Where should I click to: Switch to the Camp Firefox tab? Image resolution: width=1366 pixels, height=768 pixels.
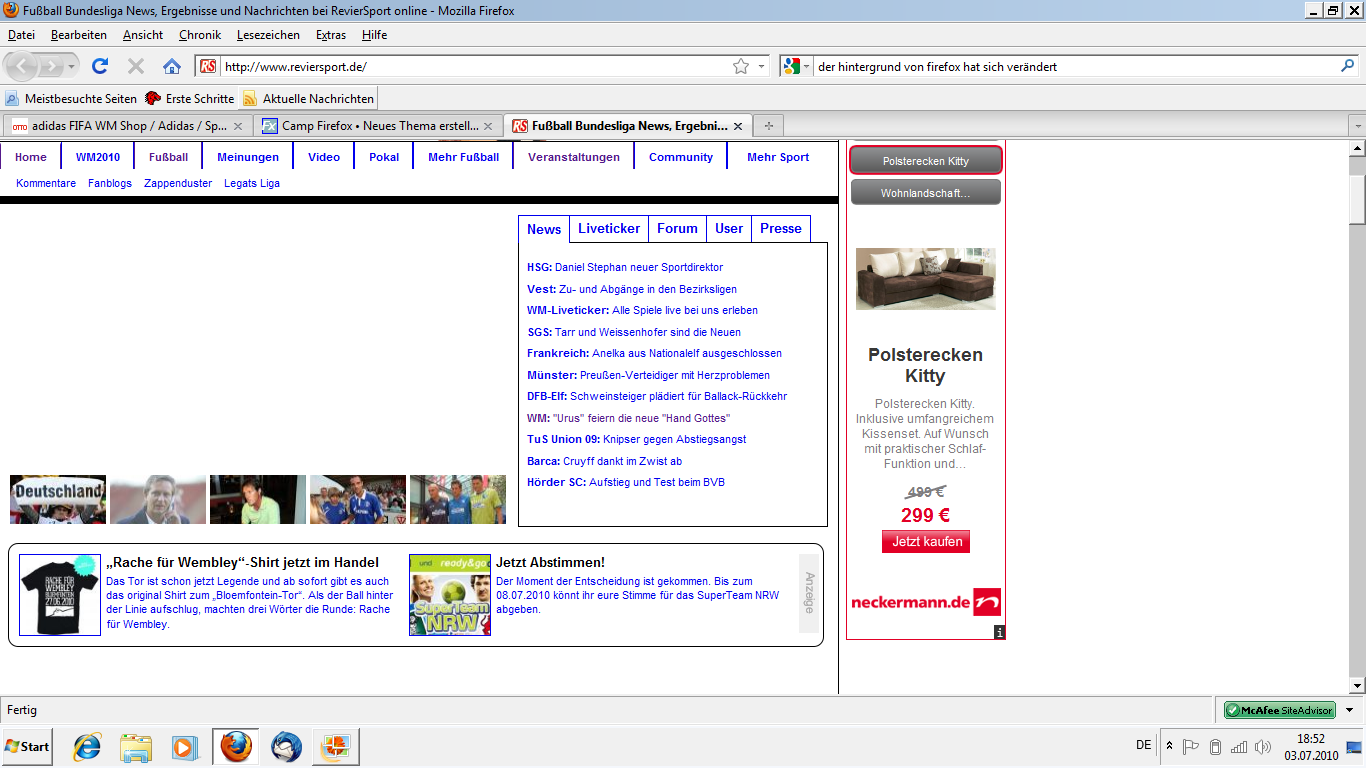coord(378,126)
